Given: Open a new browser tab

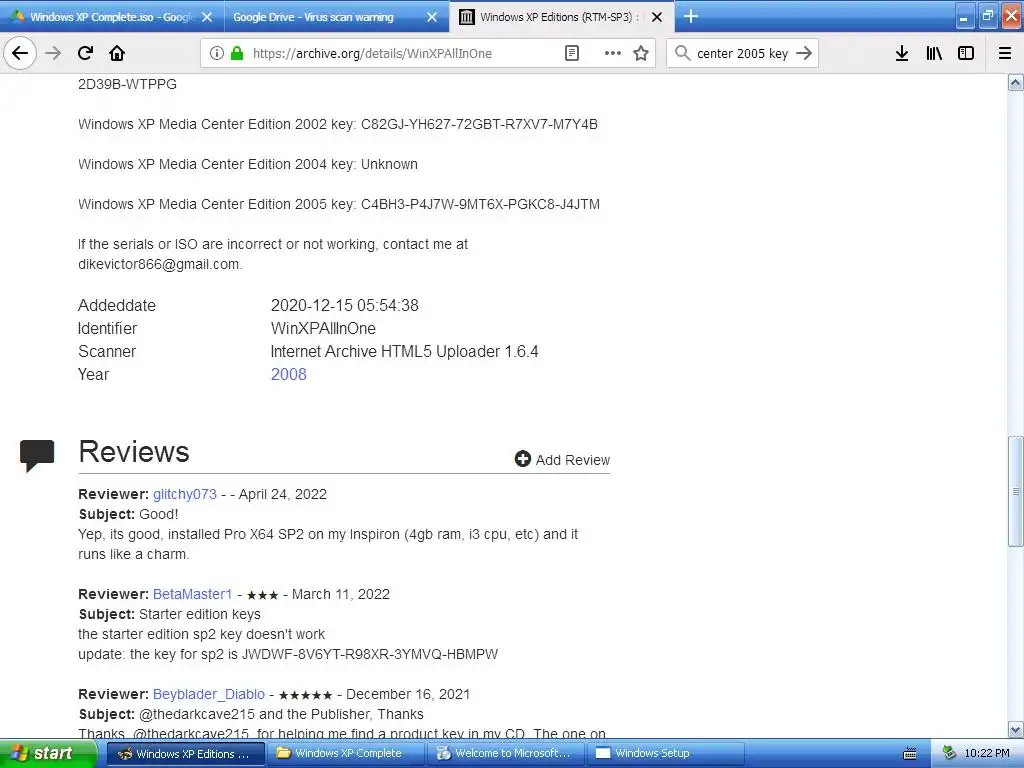Looking at the screenshot, I should (691, 16).
